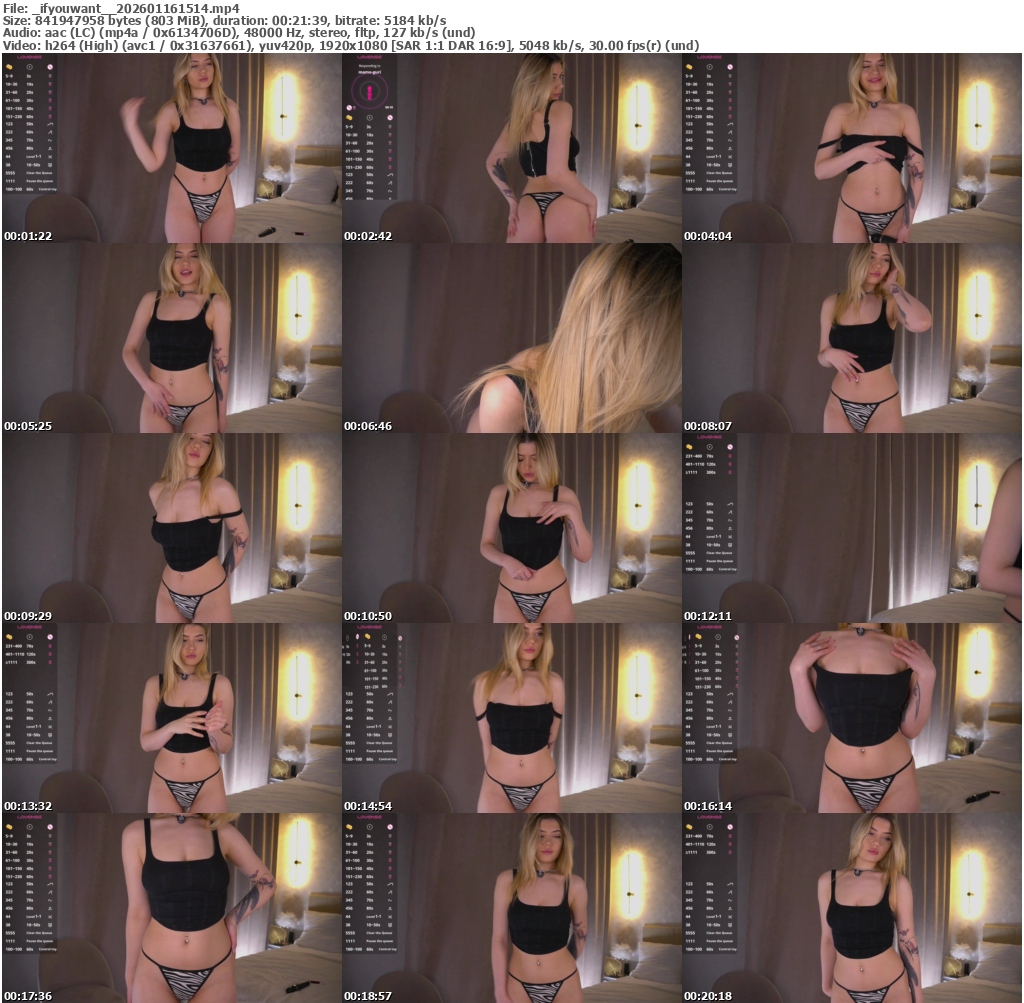
Task: Select the frame timestamped 00:10:50
Action: [511, 527]
